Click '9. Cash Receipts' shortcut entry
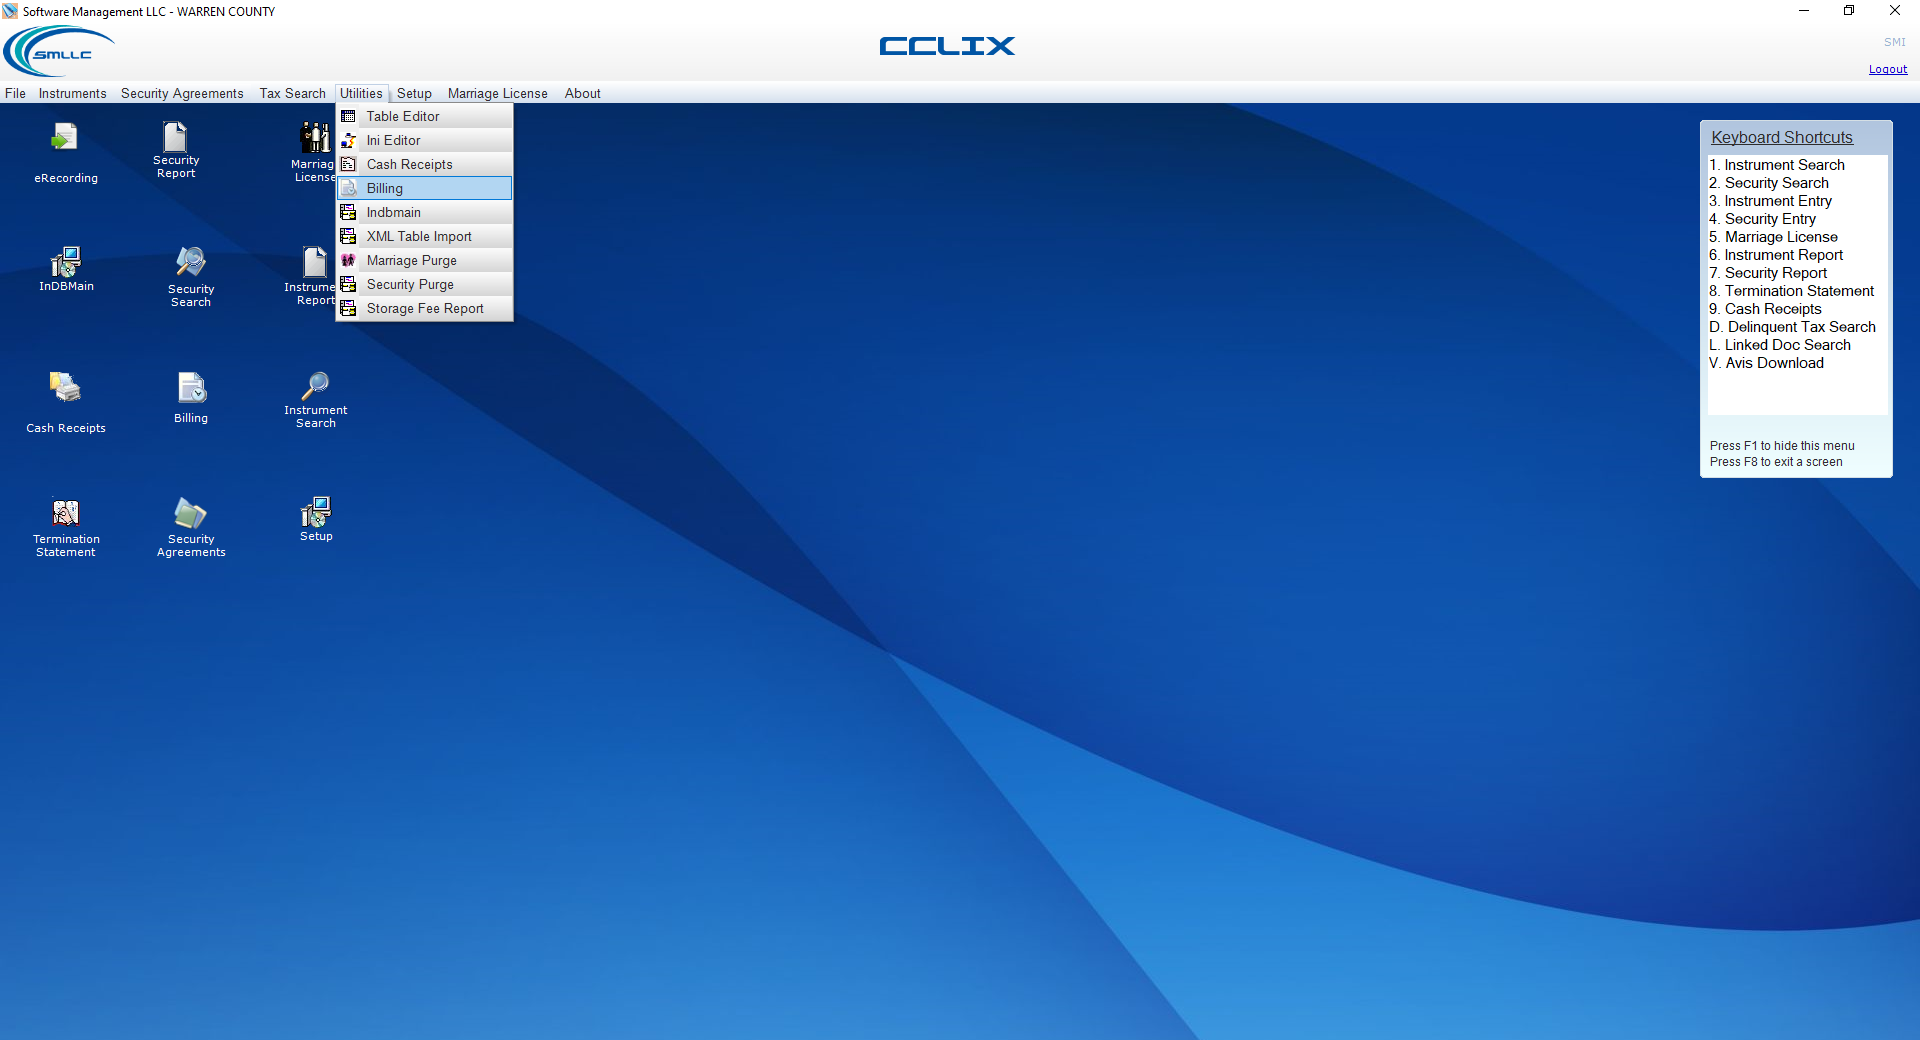Viewport: 1920px width, 1040px height. click(x=1765, y=309)
